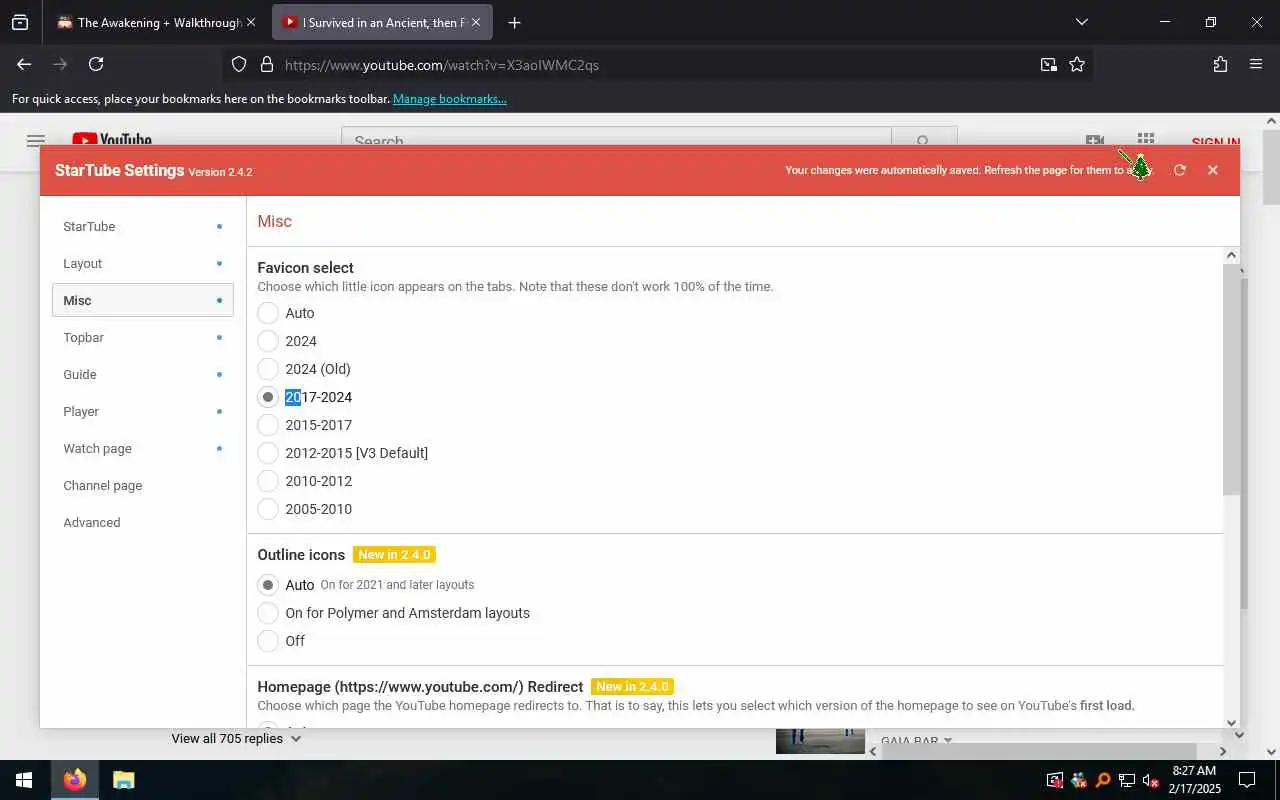This screenshot has width=1280, height=800.
Task: Open Firefox application menu
Action: click(1256, 64)
